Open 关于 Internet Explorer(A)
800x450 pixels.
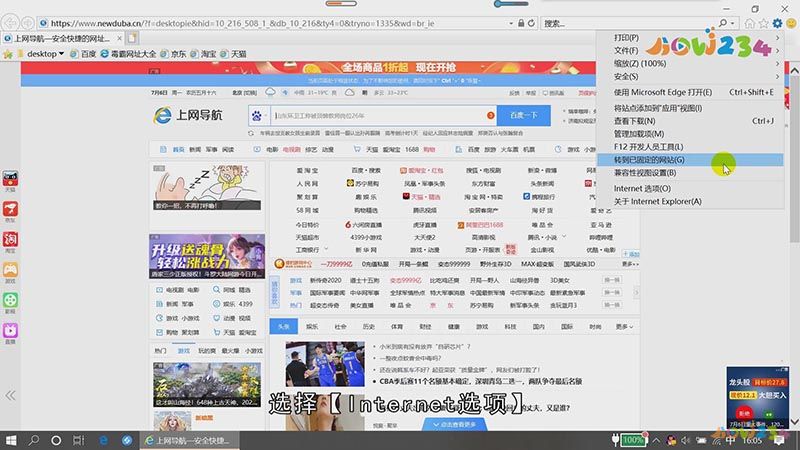pyautogui.click(x=690, y=201)
